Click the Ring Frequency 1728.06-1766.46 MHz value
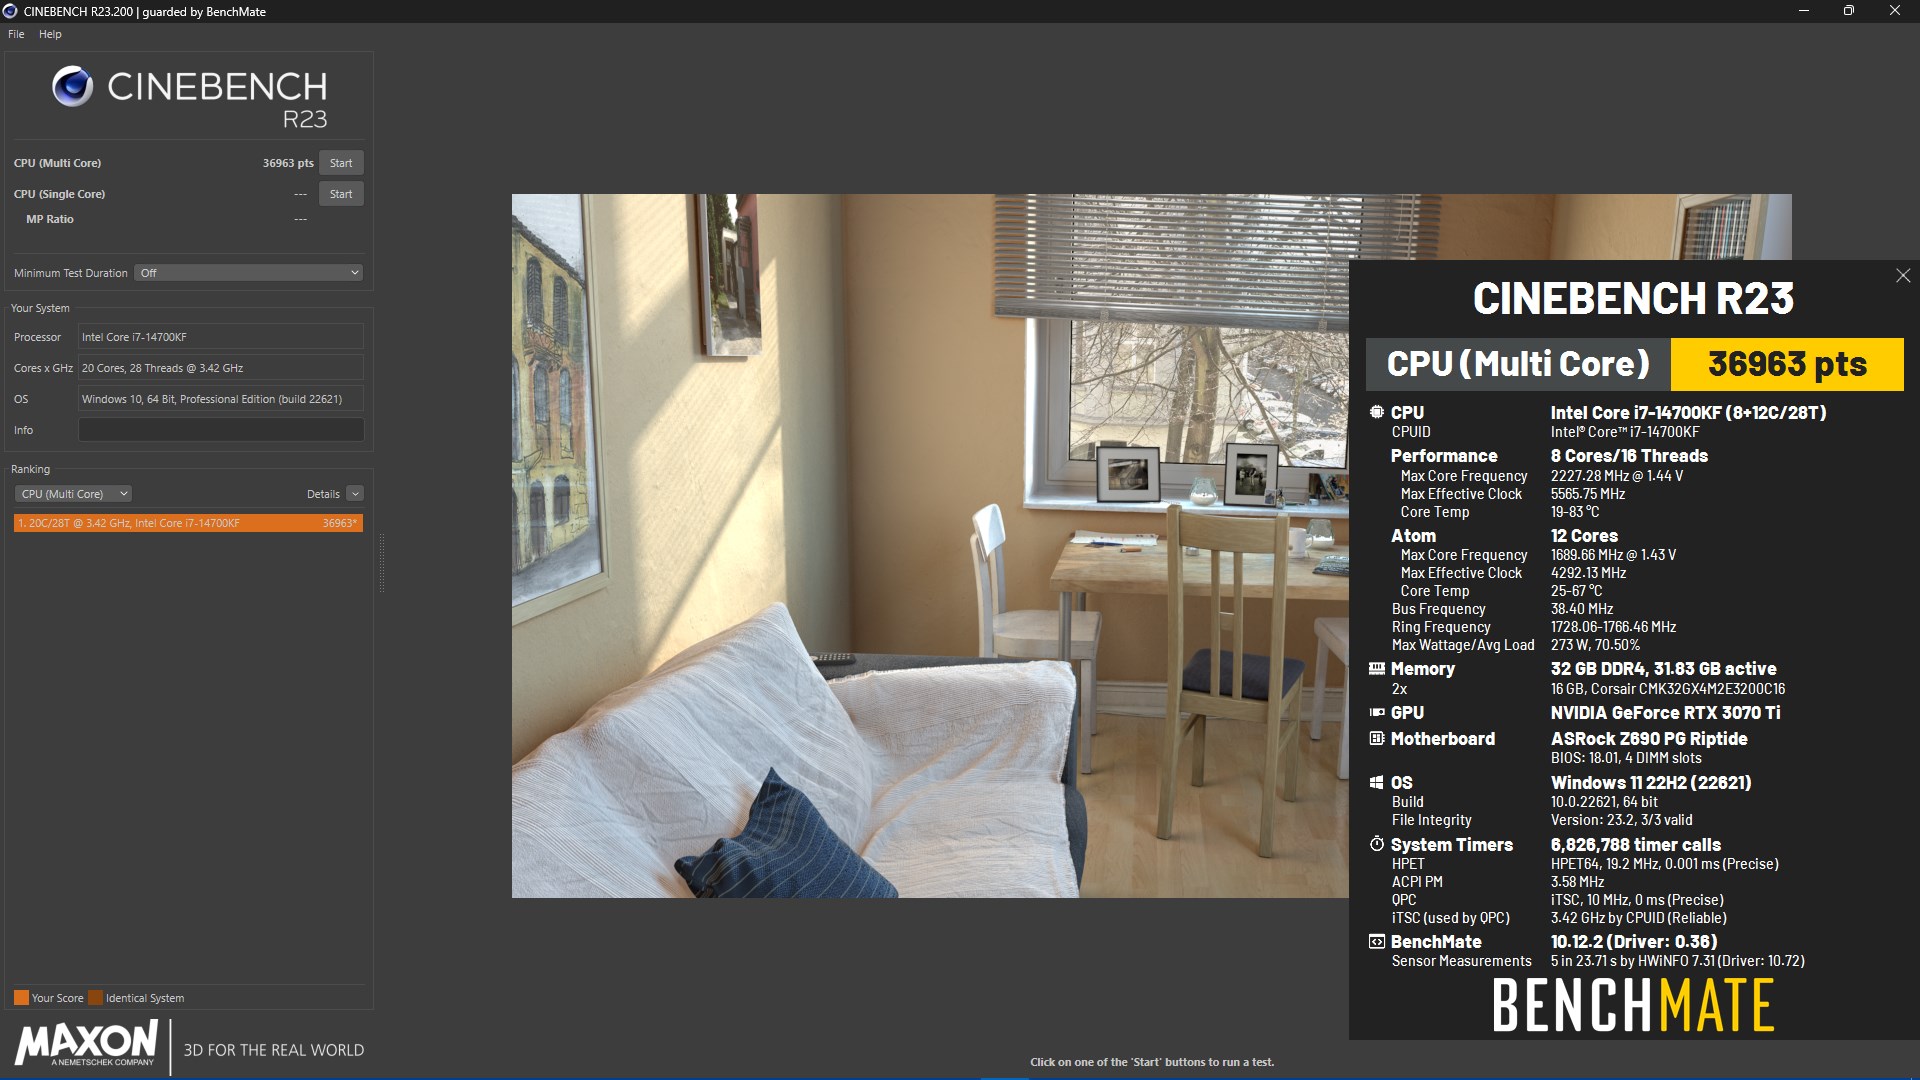 tap(1613, 627)
